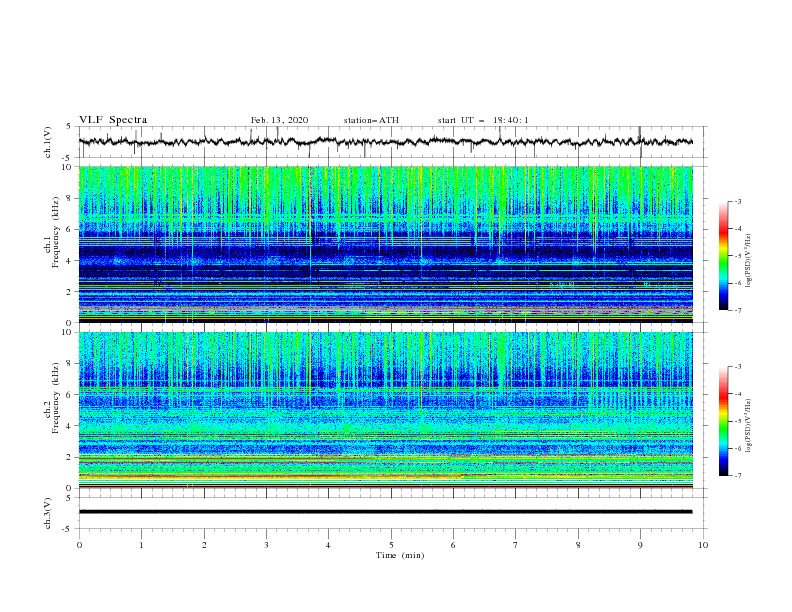Viewport: 792px width, 612px height.
Task: Click the "-7" label on ch.2 colorbar
Action: click(737, 476)
